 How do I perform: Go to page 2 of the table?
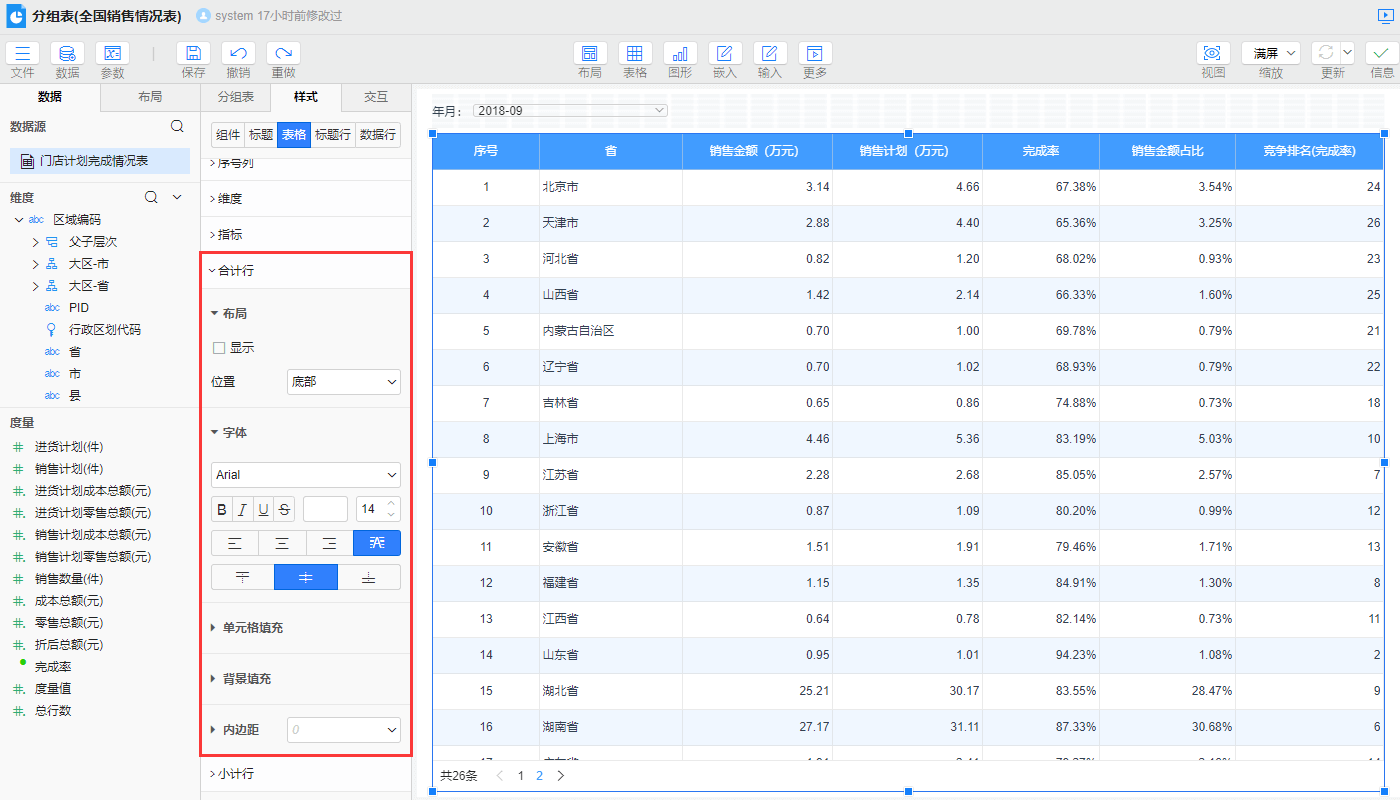click(x=539, y=775)
